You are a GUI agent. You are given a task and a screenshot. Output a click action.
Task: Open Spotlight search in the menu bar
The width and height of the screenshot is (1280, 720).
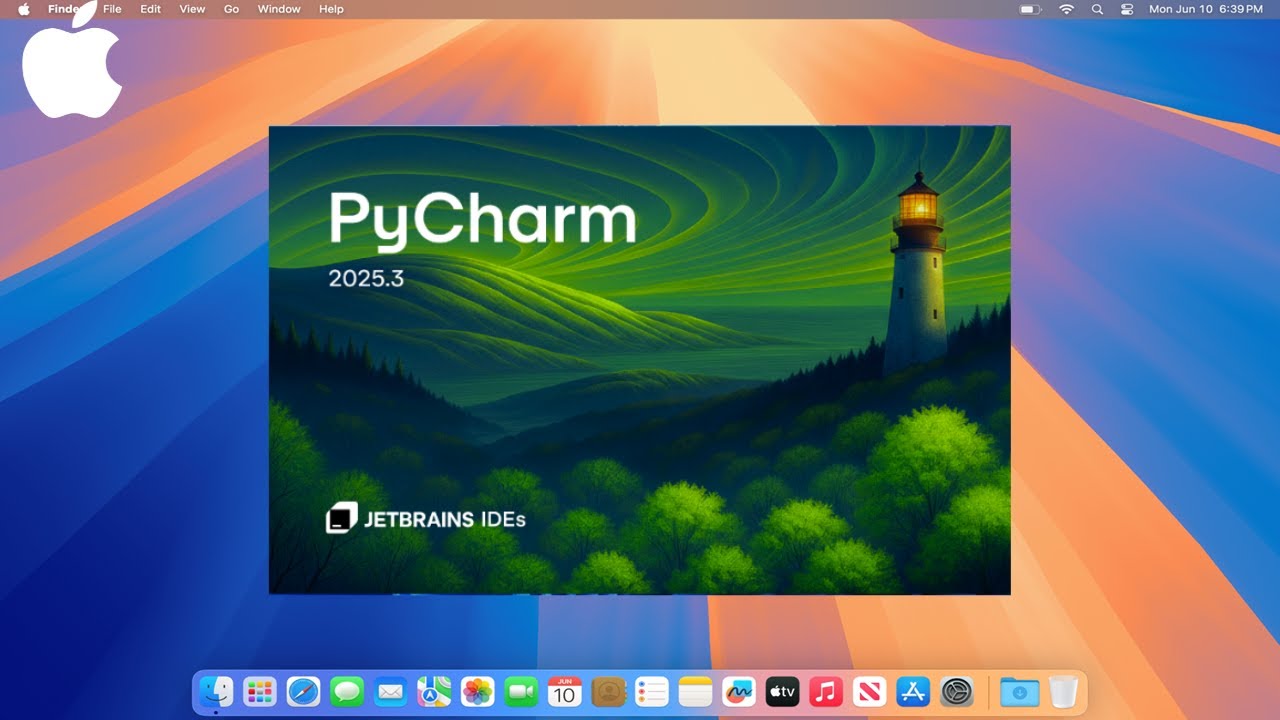click(1097, 9)
